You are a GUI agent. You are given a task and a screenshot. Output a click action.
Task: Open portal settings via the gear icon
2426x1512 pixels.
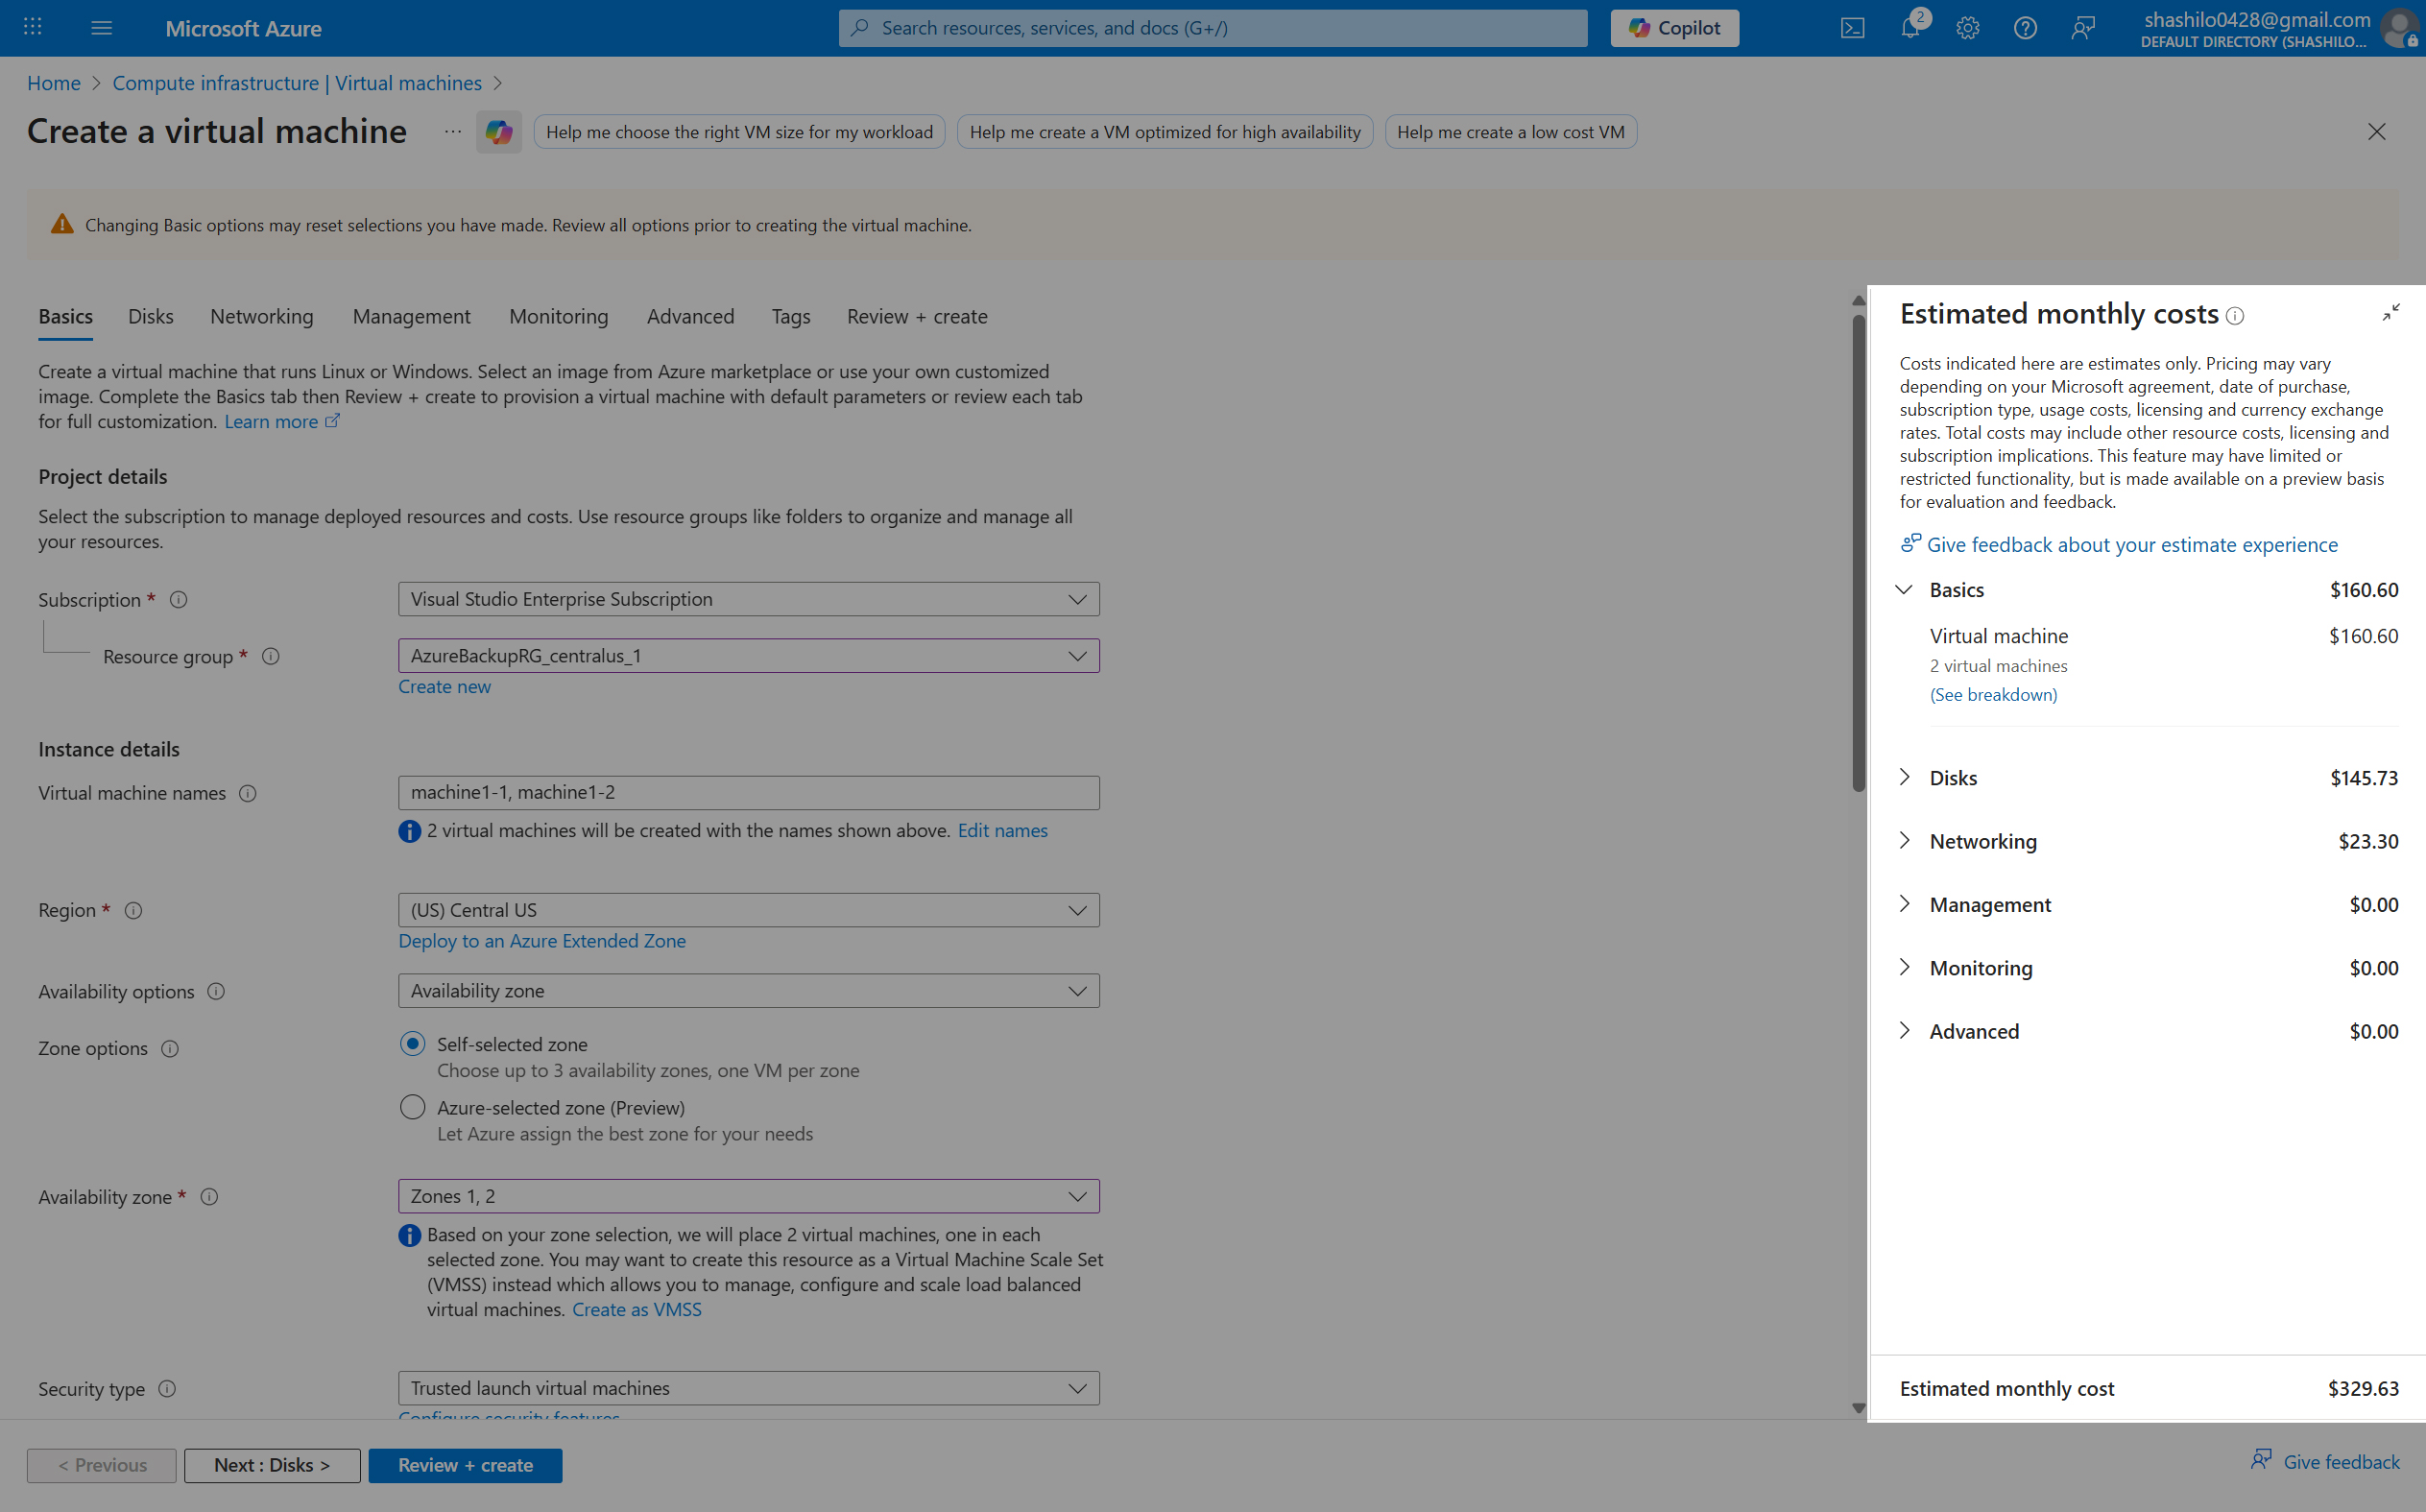(x=1967, y=28)
